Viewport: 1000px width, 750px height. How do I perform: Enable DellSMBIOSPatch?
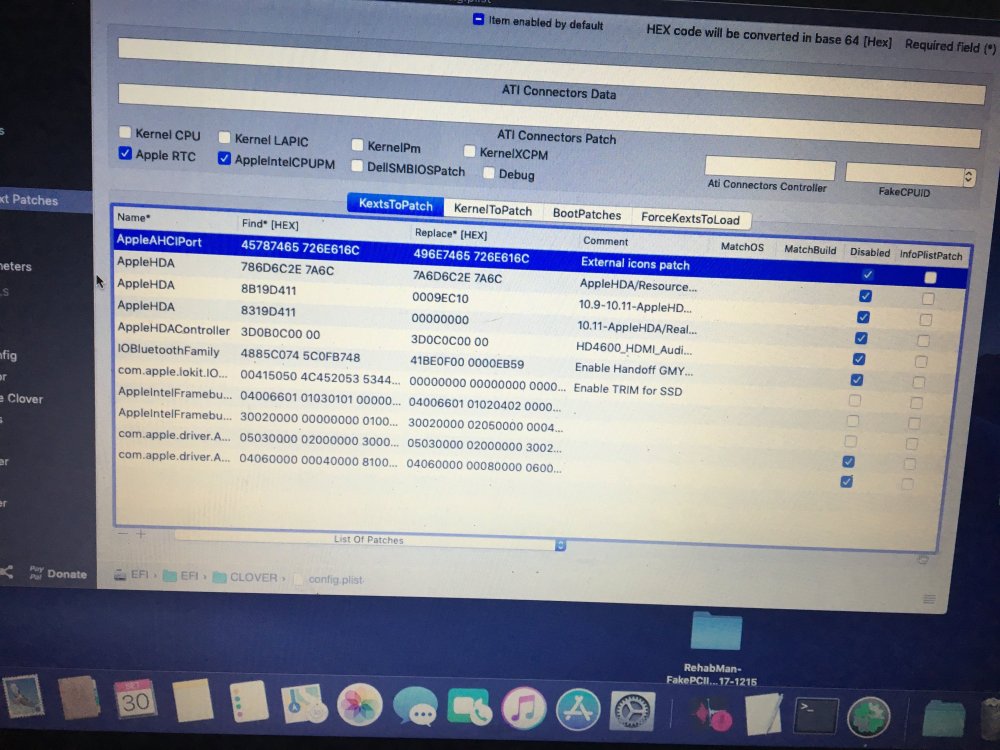point(357,166)
